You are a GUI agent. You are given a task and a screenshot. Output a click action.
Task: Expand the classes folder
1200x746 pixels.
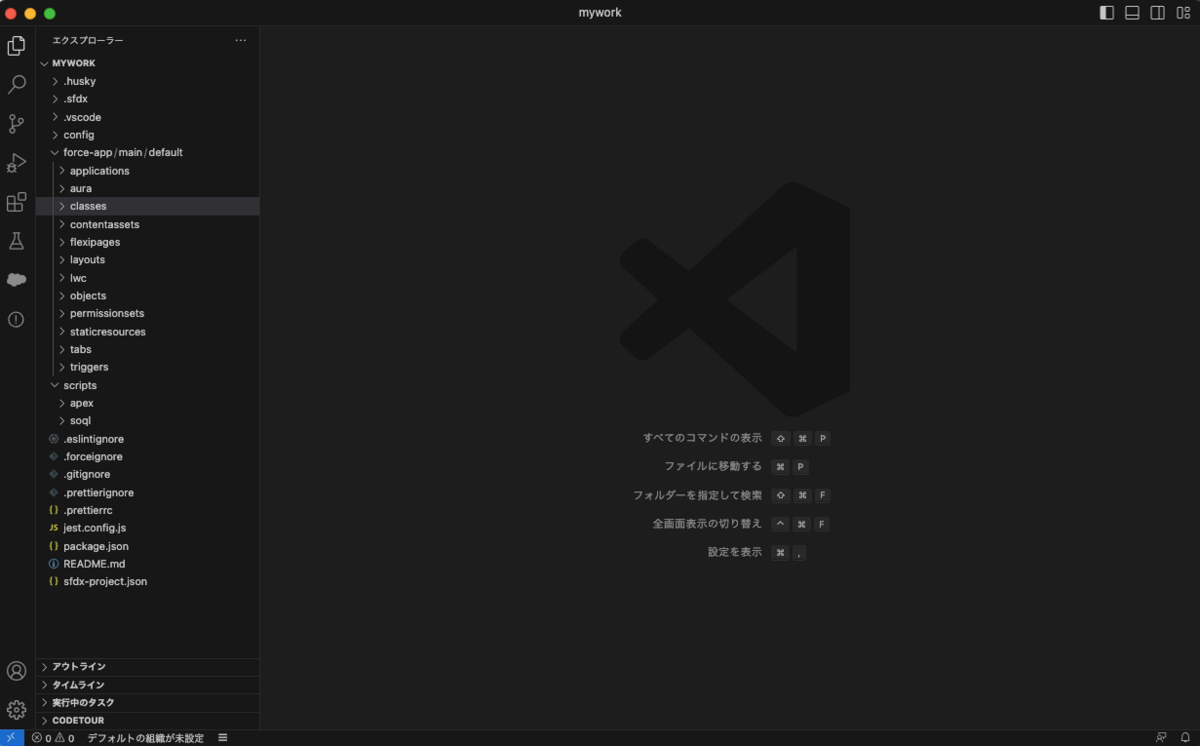pos(148,206)
